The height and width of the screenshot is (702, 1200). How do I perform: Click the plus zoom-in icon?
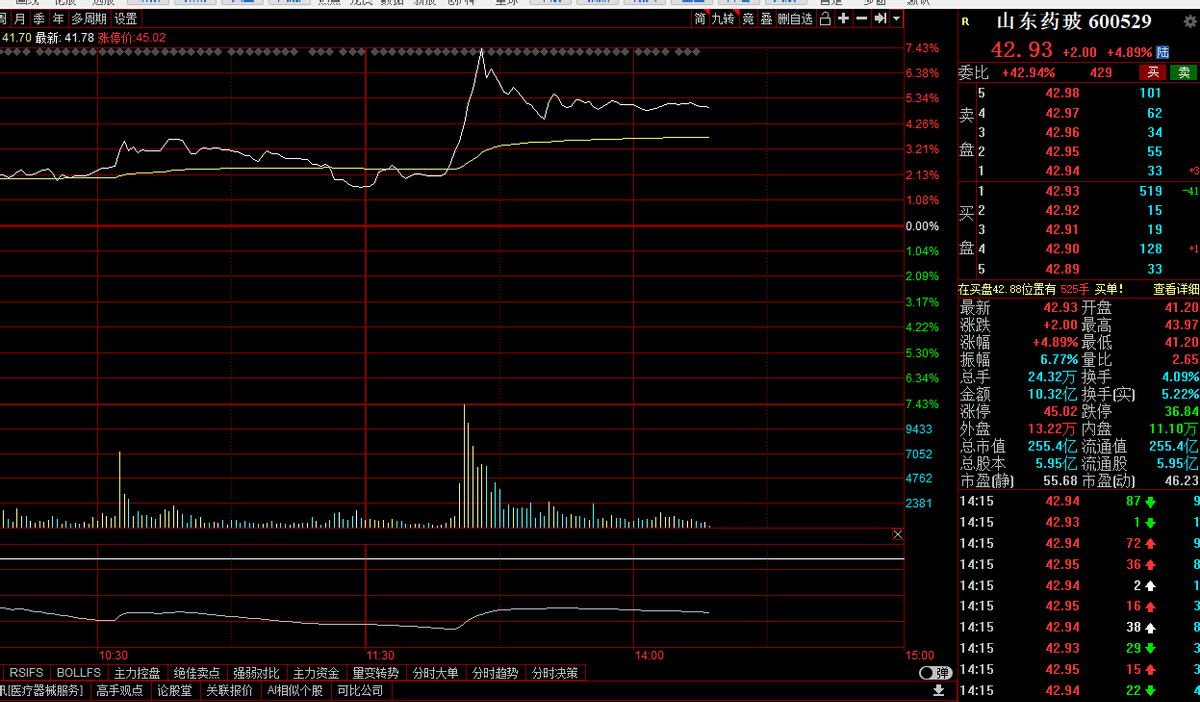(x=844, y=19)
